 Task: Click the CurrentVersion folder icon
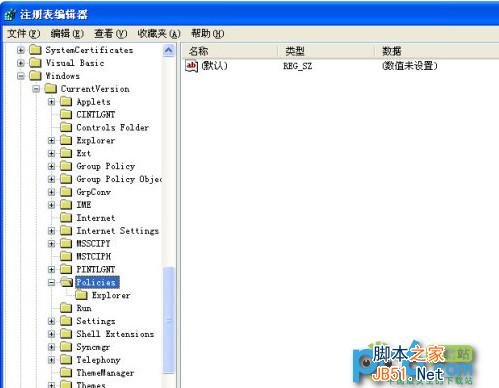tap(50, 89)
